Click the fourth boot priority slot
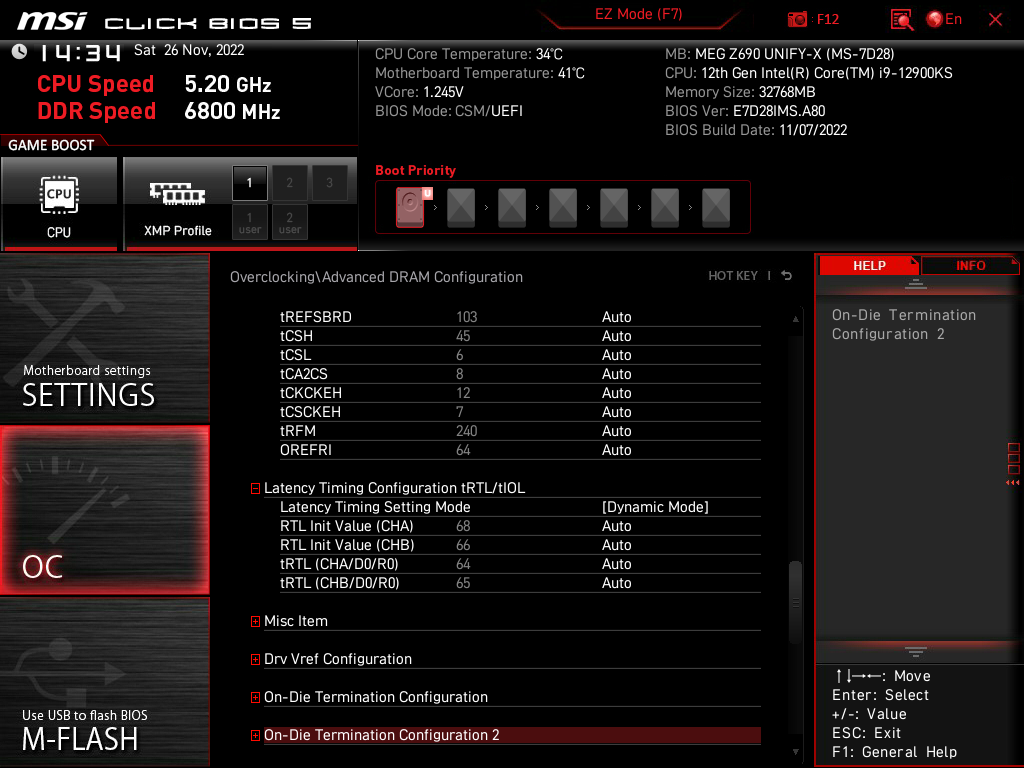This screenshot has width=1024, height=768. click(563, 208)
